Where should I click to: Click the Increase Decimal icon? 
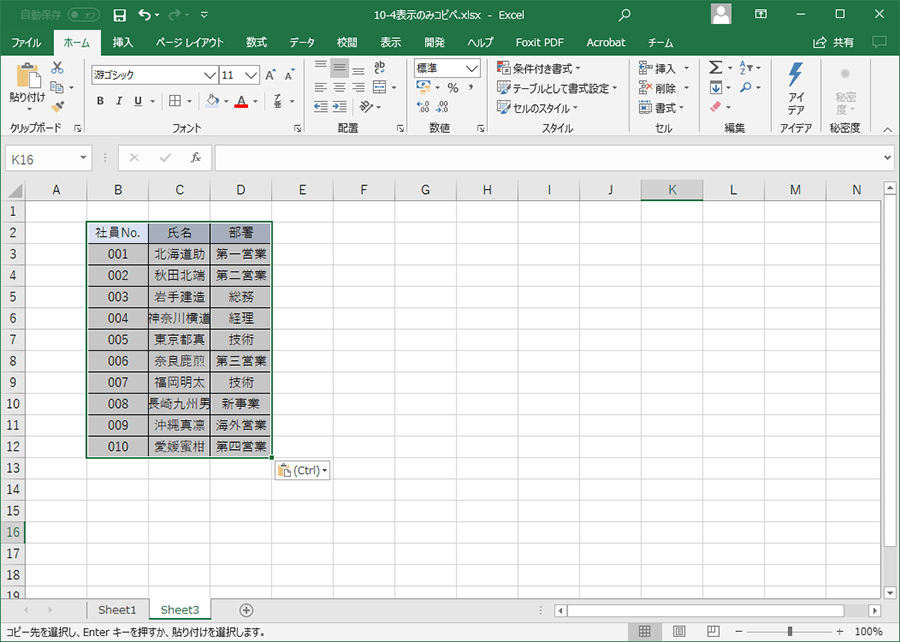tap(423, 107)
